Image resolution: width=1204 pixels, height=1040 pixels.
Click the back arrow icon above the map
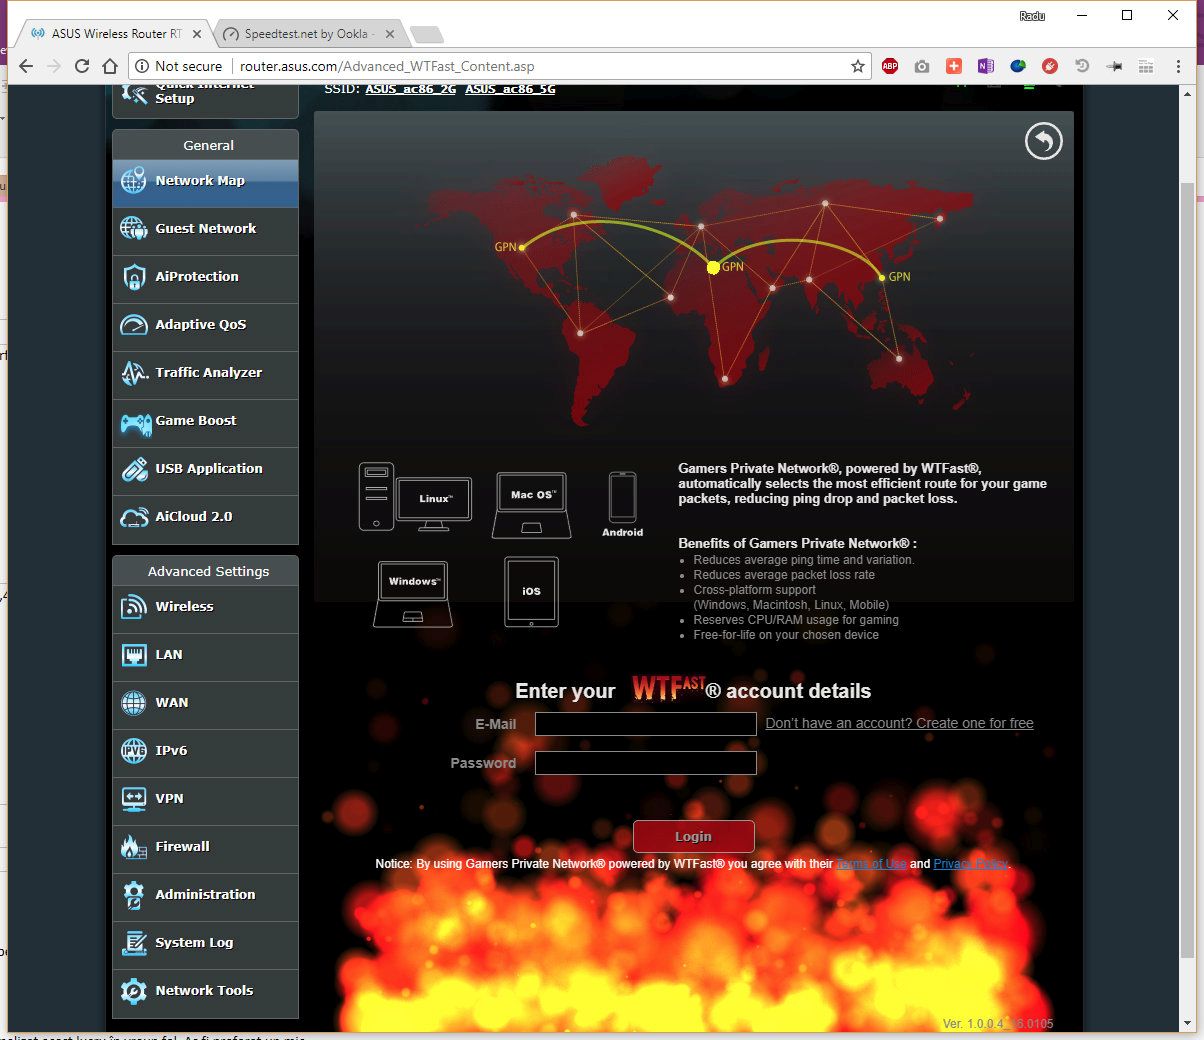point(1043,141)
